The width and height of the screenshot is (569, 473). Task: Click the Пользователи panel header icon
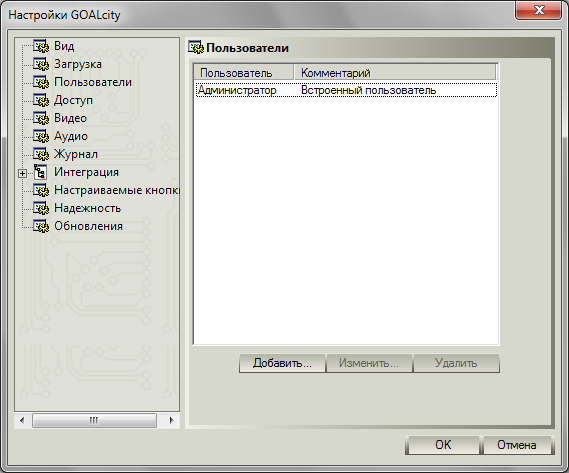[196, 48]
